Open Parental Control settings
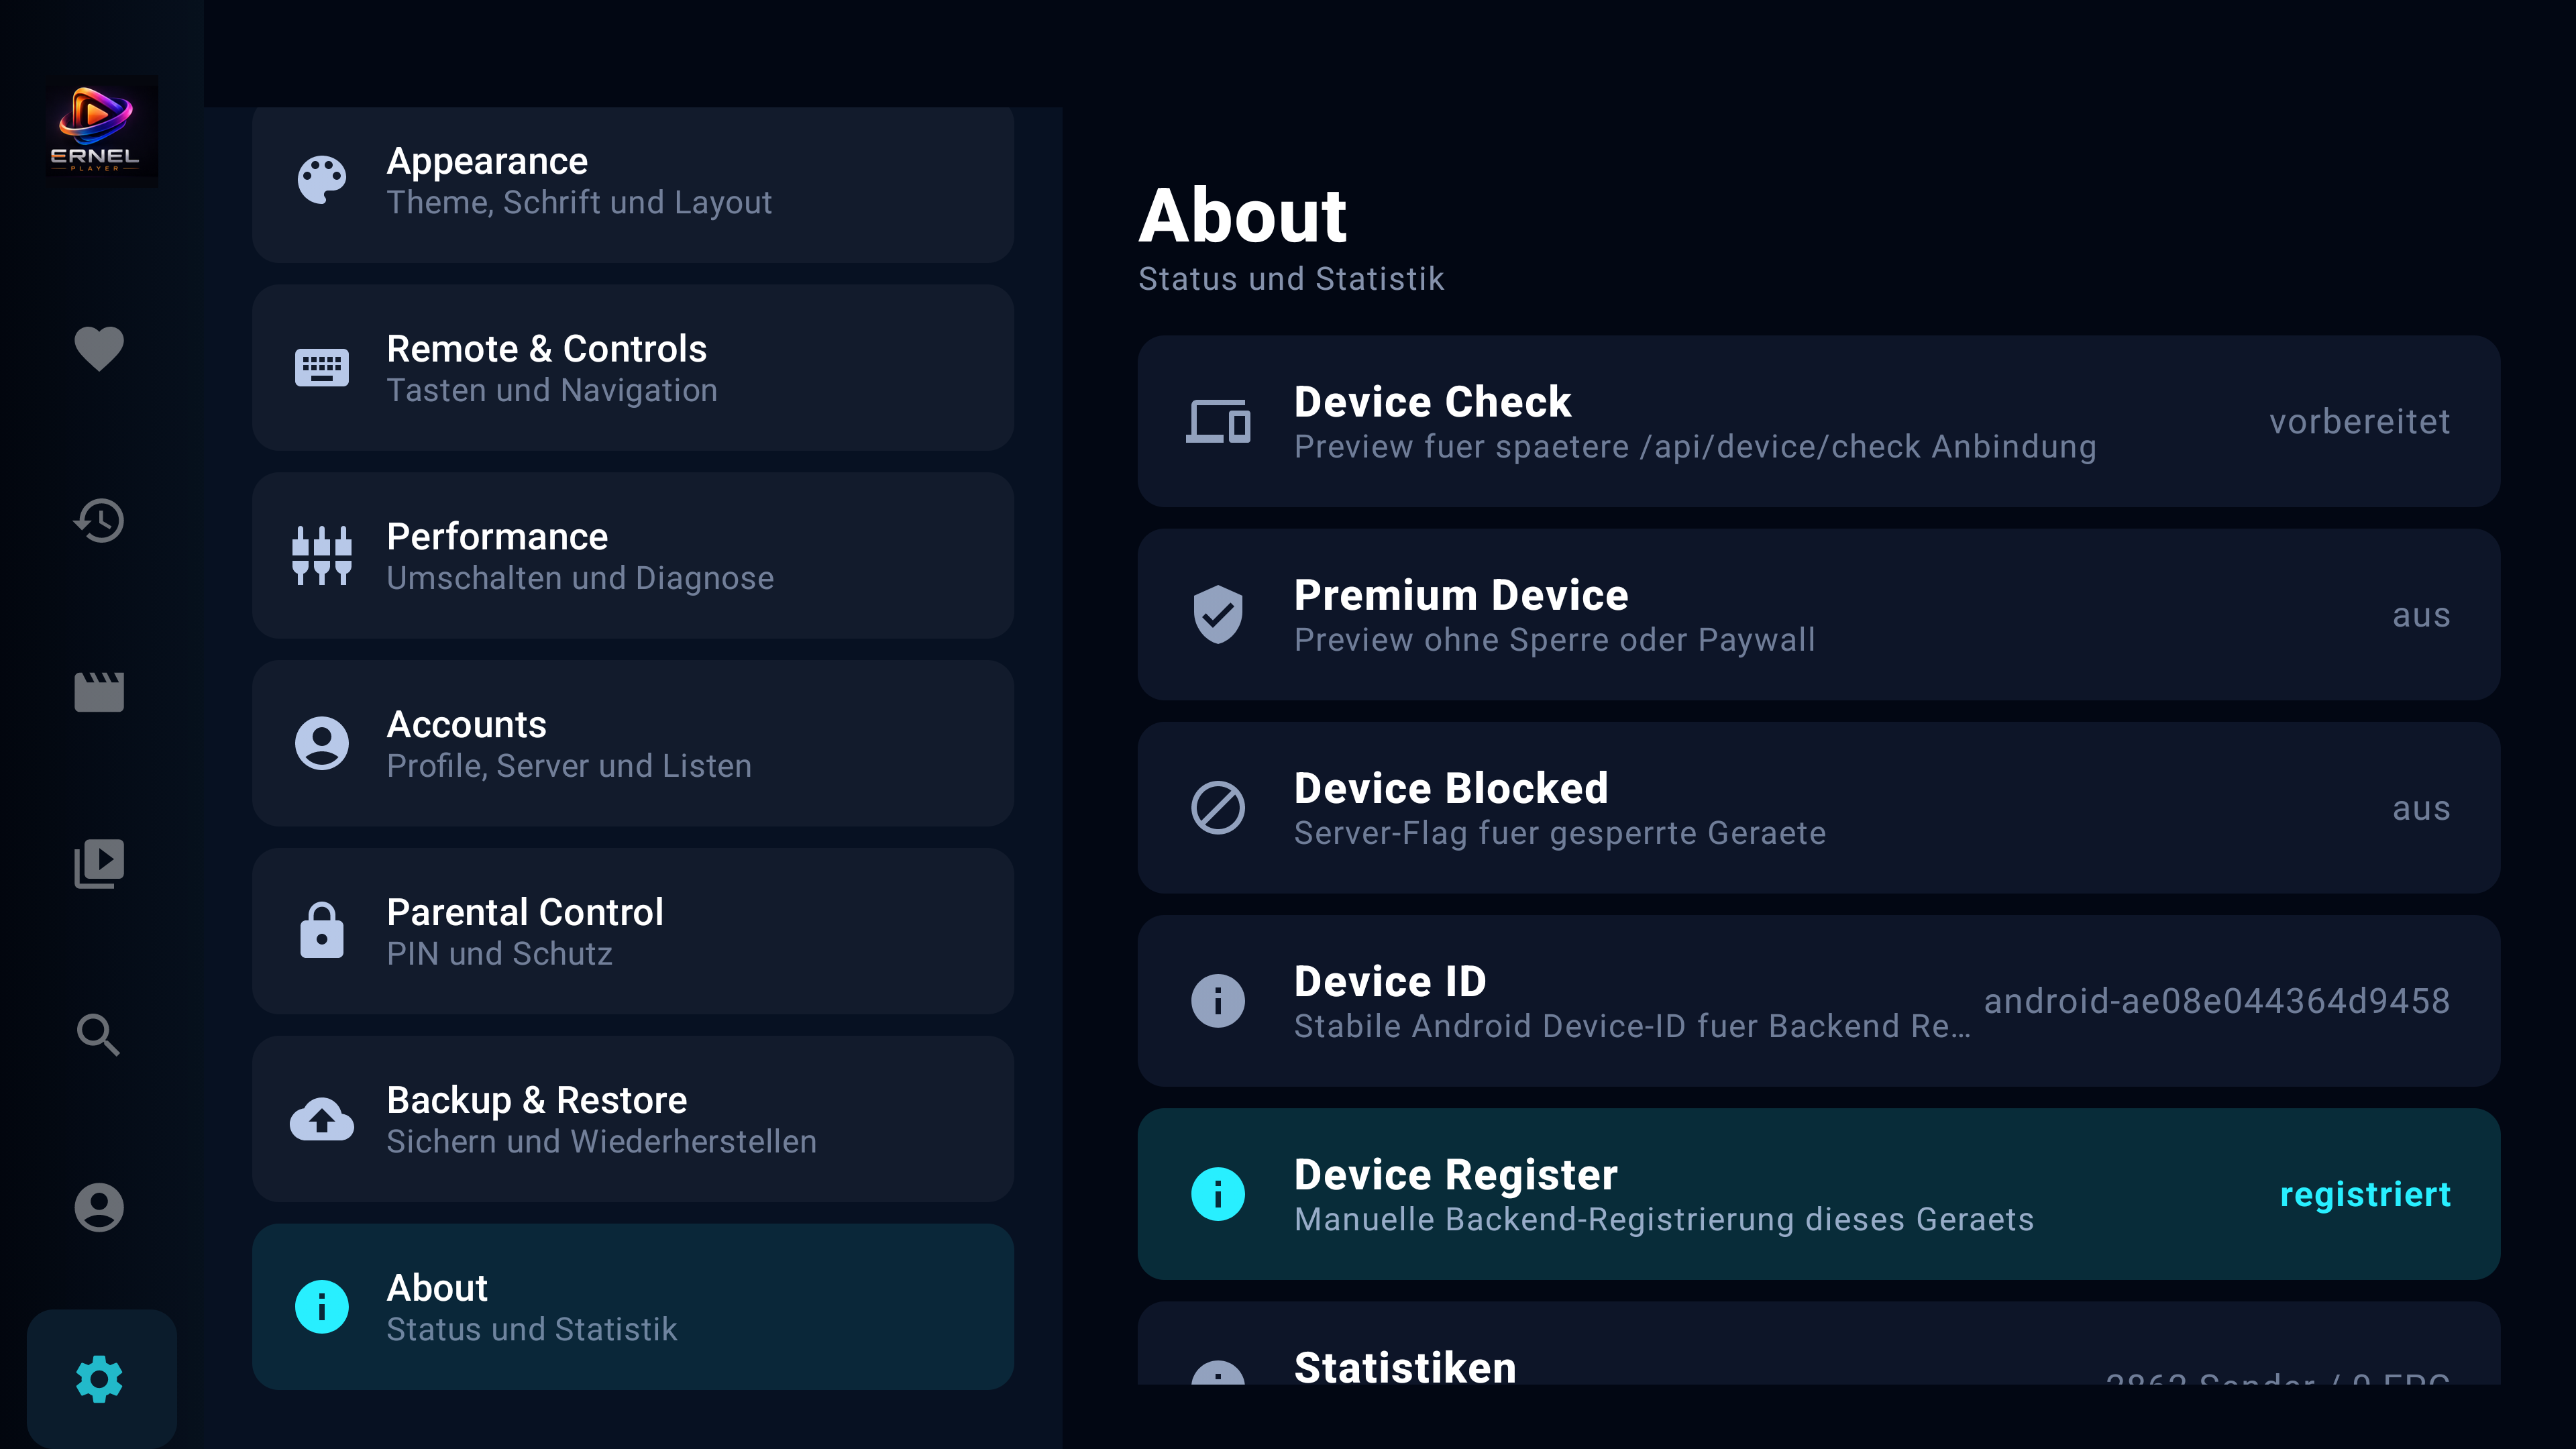 coord(633,932)
